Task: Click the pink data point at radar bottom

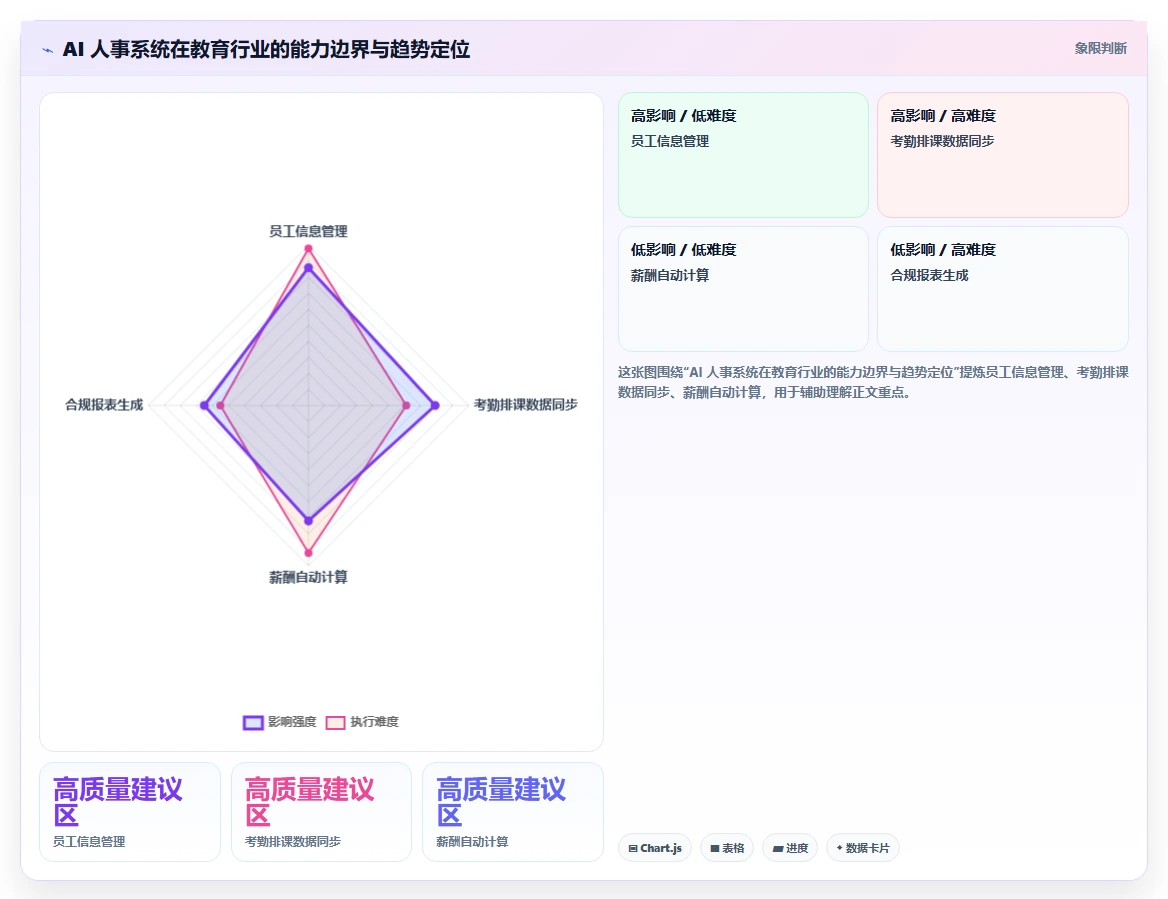Action: (308, 553)
